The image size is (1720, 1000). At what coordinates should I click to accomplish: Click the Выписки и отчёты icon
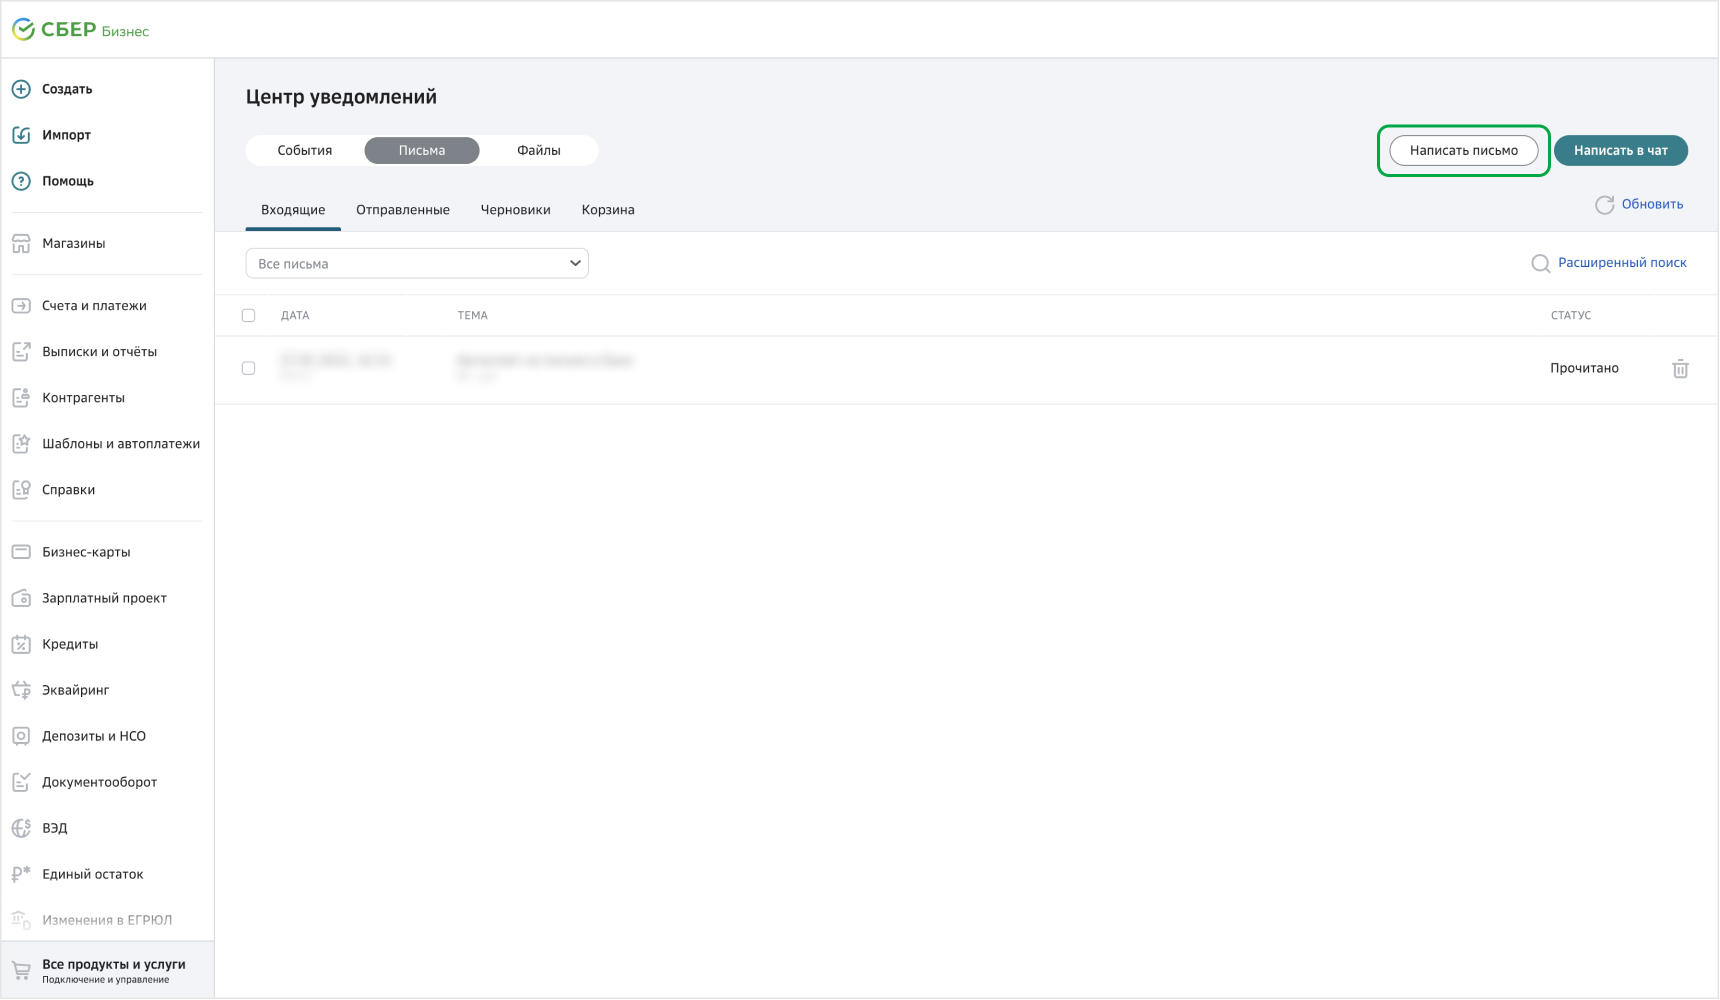pos(21,352)
